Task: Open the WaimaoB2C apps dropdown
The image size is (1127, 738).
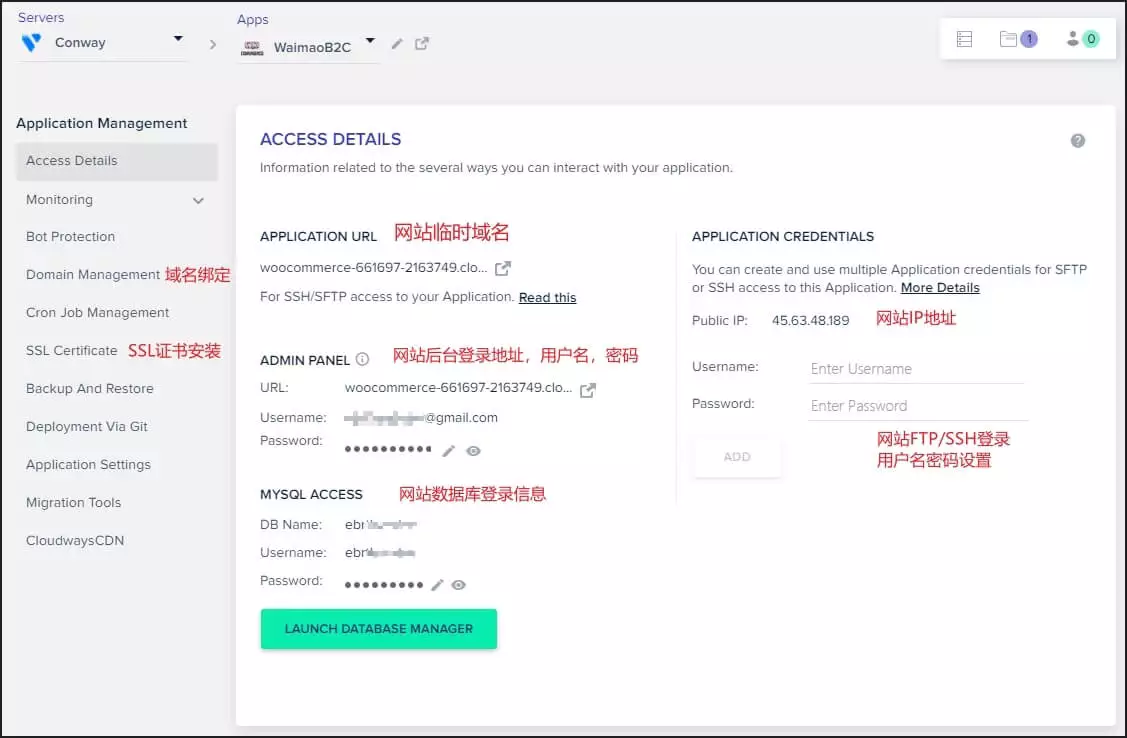Action: tap(370, 42)
